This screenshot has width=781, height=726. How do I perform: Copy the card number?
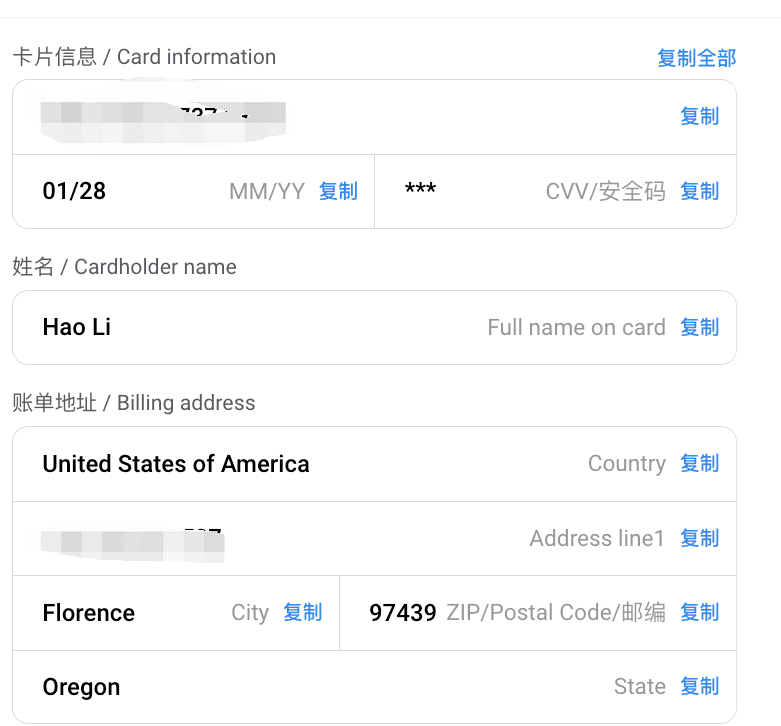(x=699, y=117)
